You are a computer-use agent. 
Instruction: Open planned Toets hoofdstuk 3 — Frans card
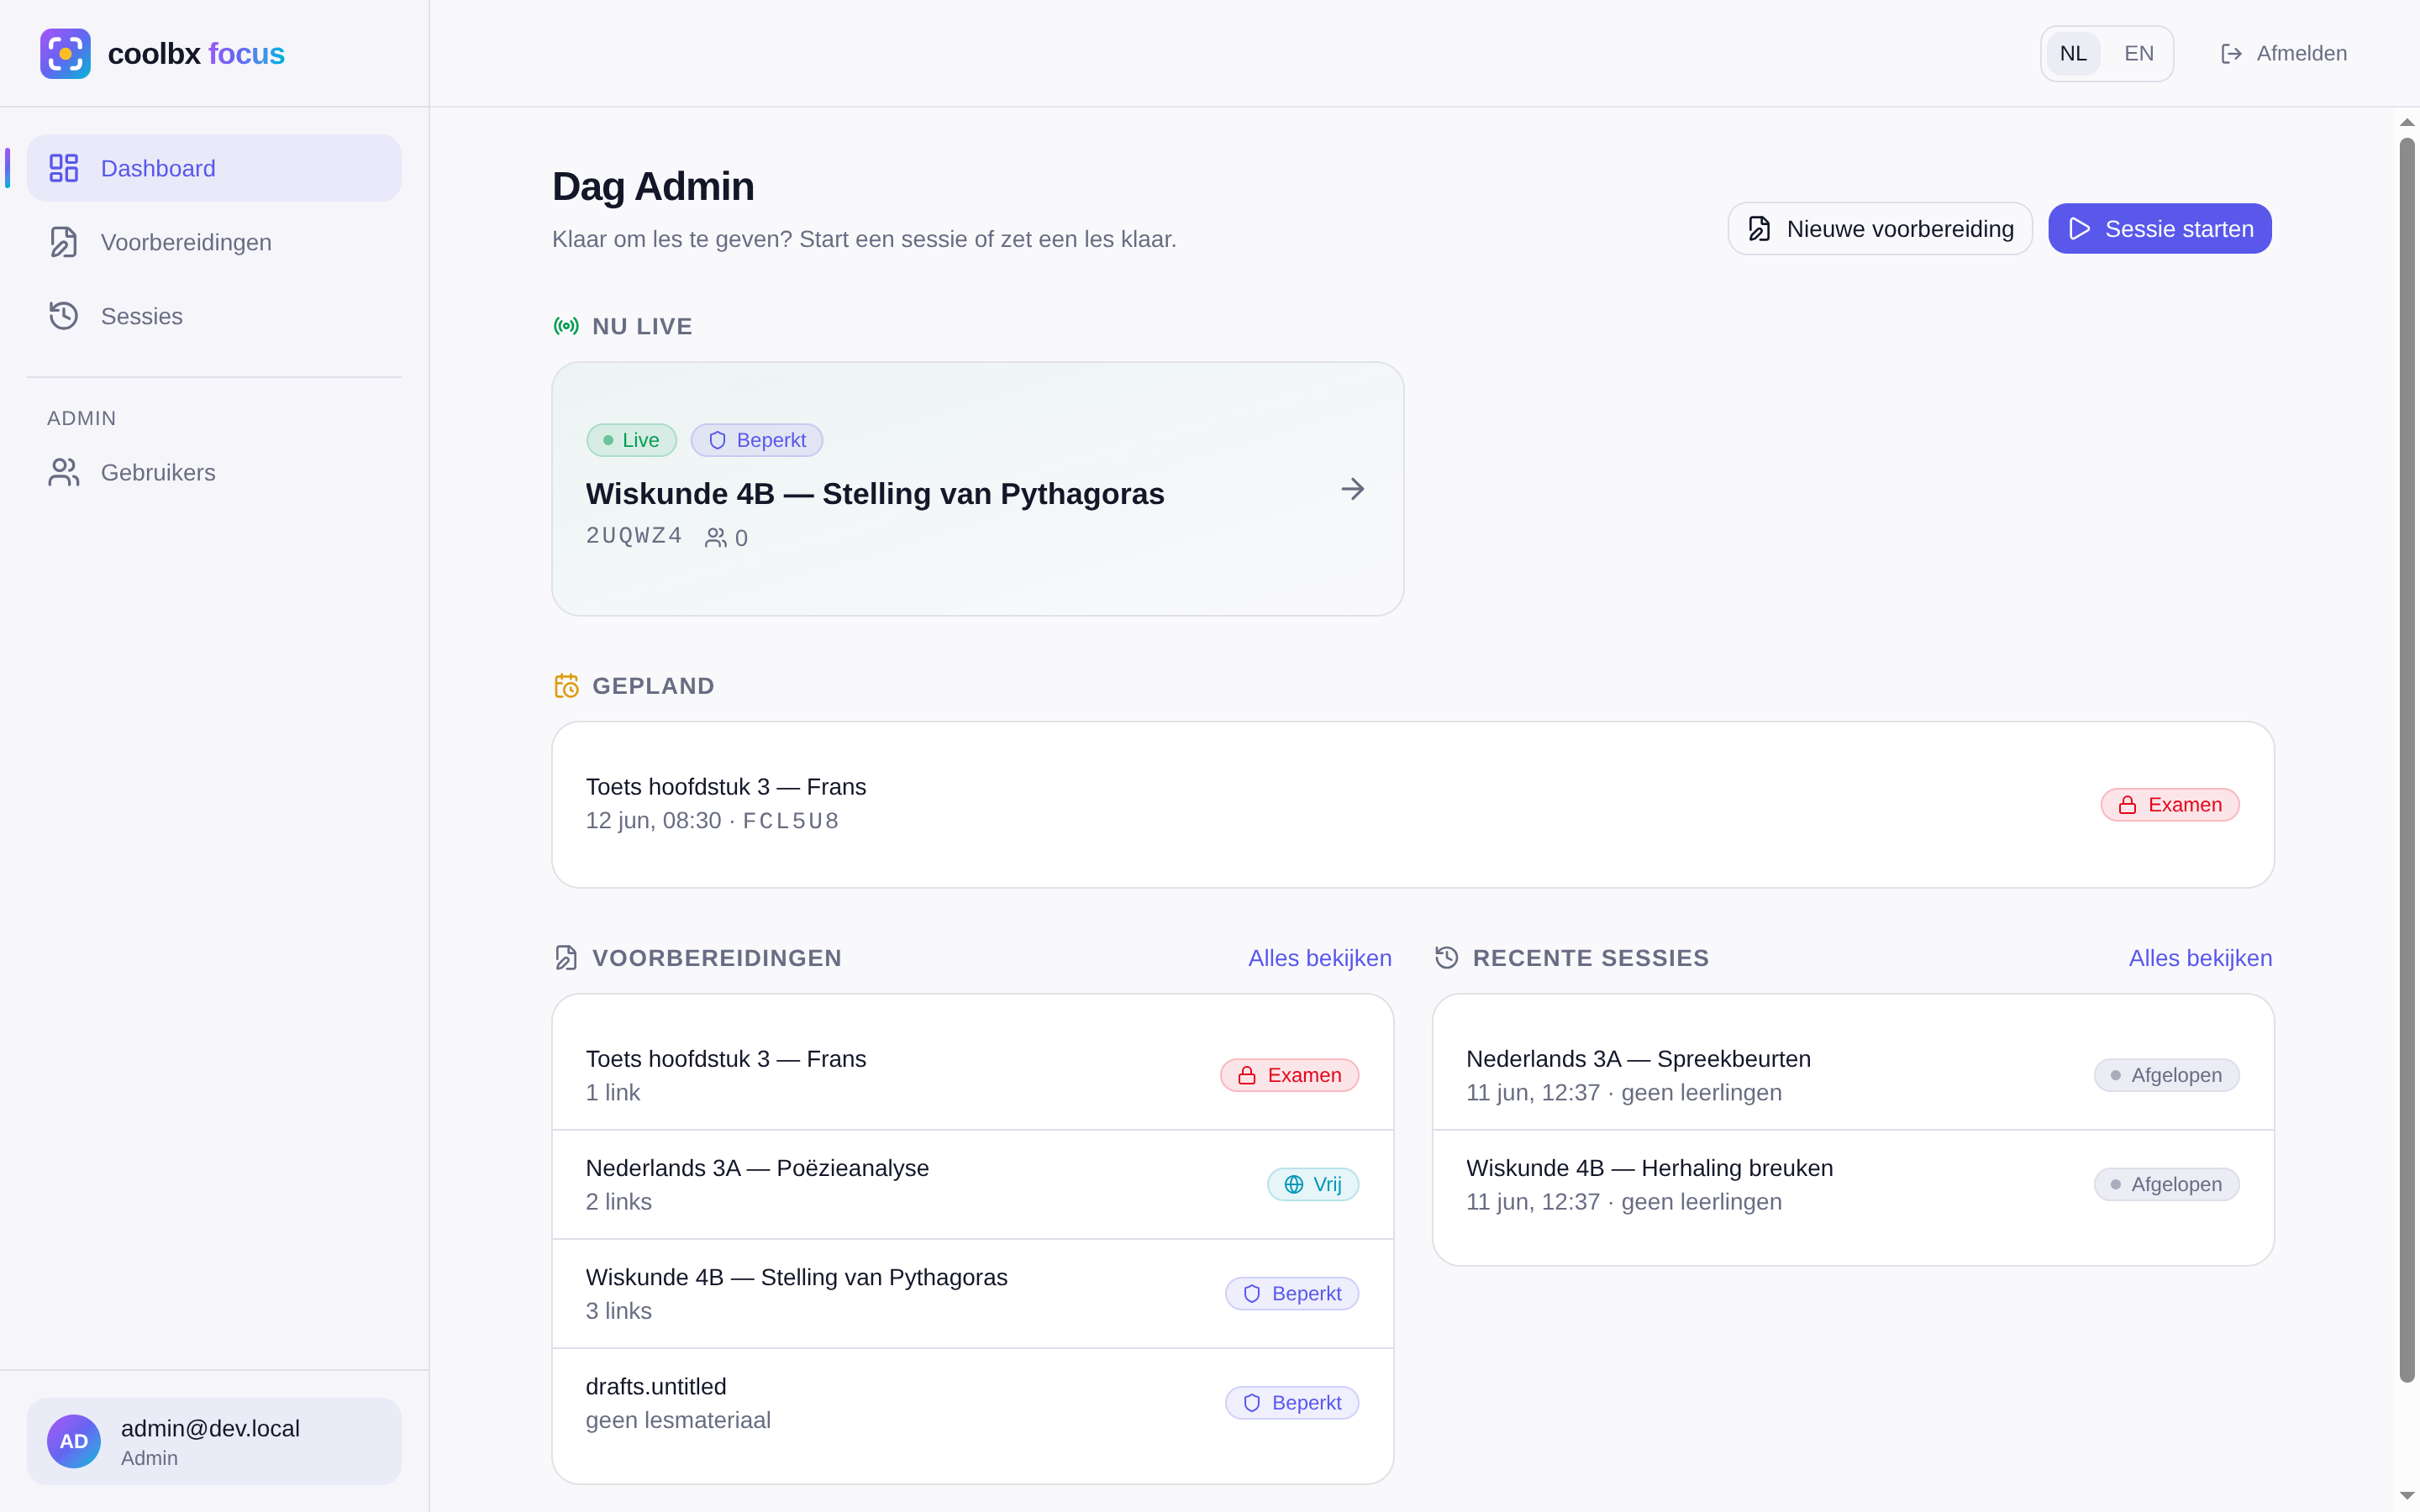click(x=1413, y=805)
